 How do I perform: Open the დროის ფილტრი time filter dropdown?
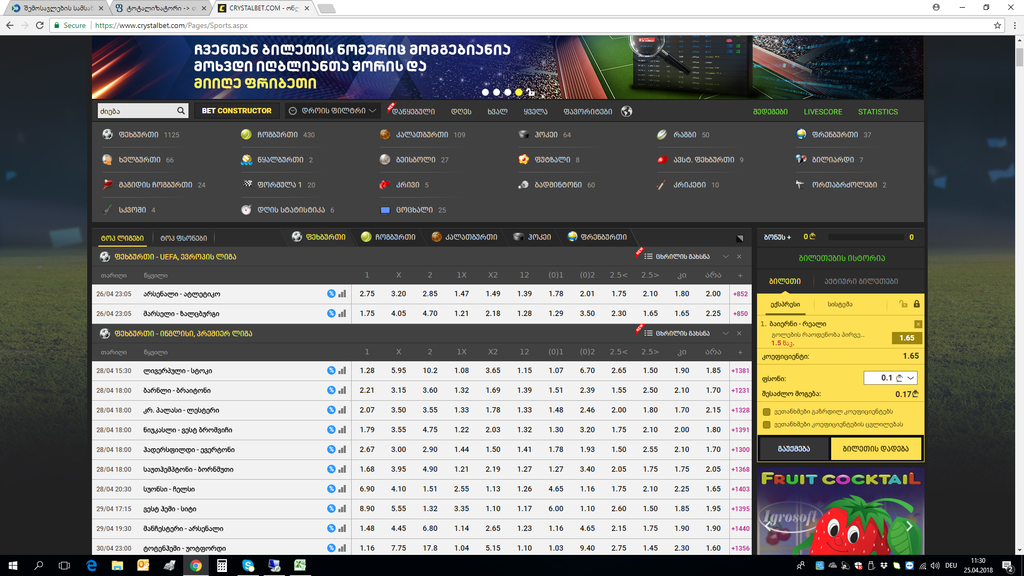332,111
